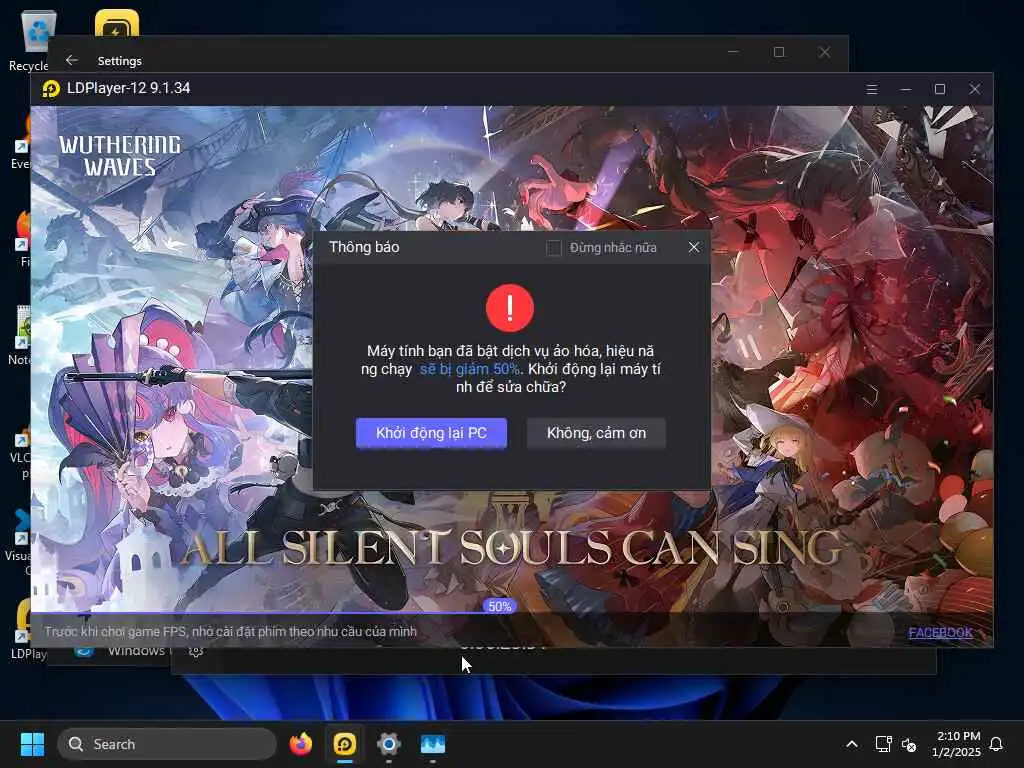Viewport: 1024px width, 768px height.
Task: Maximize the LDPlayer window
Action: click(x=940, y=89)
